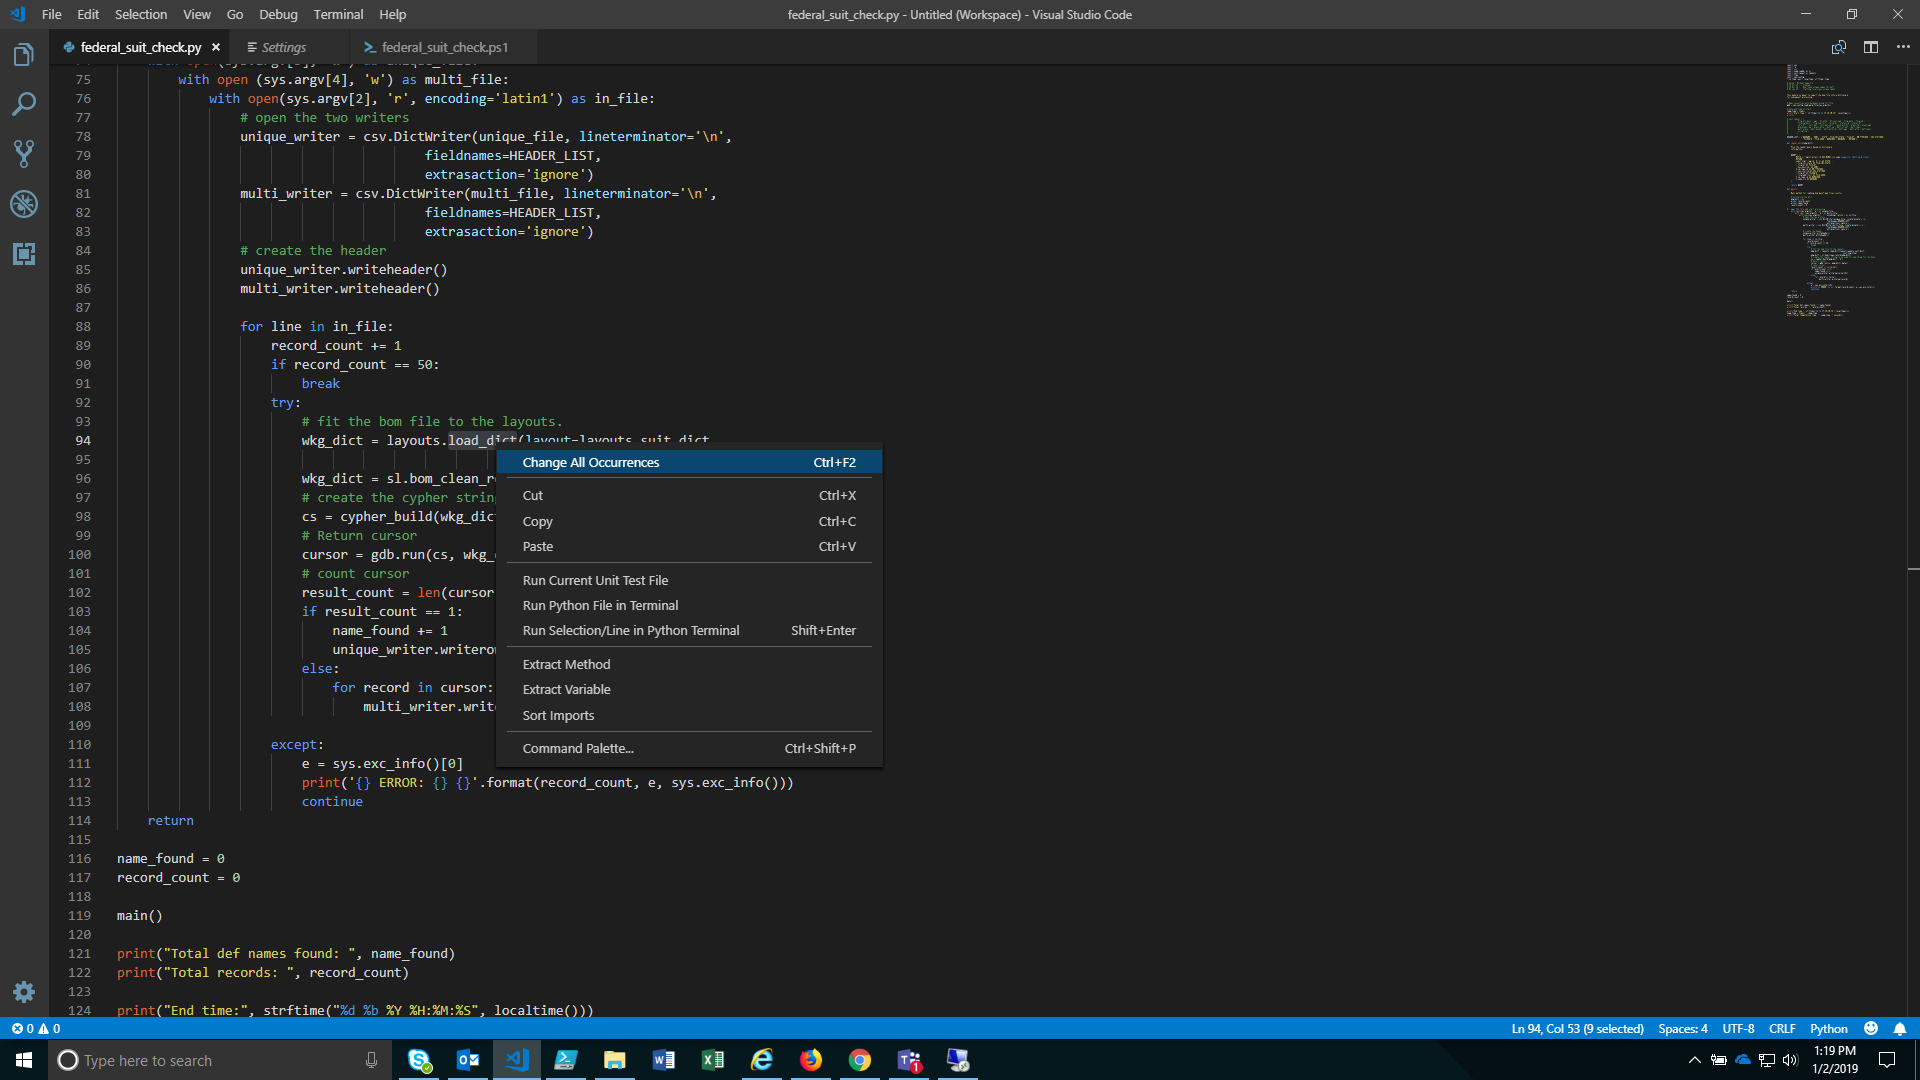Show errors and warnings from the status bar
Screen dimensions: 1920x1080
point(33,1028)
